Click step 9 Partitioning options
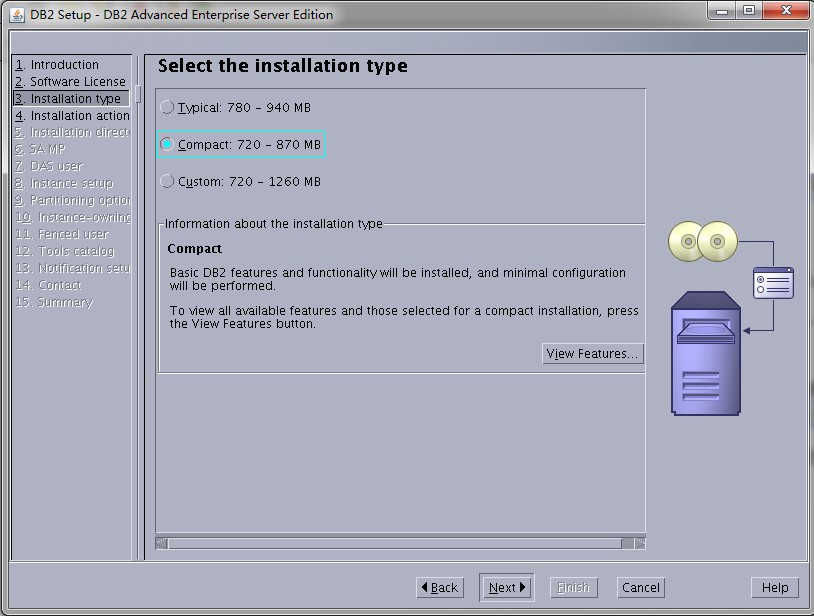This screenshot has height=616, width=814. point(72,200)
